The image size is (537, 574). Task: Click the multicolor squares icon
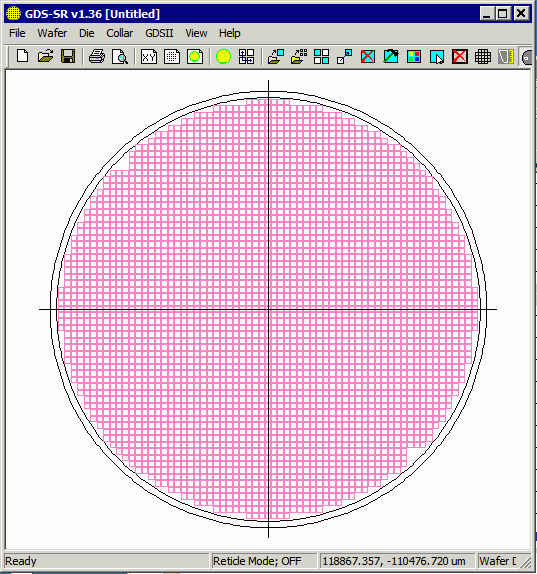(414, 56)
